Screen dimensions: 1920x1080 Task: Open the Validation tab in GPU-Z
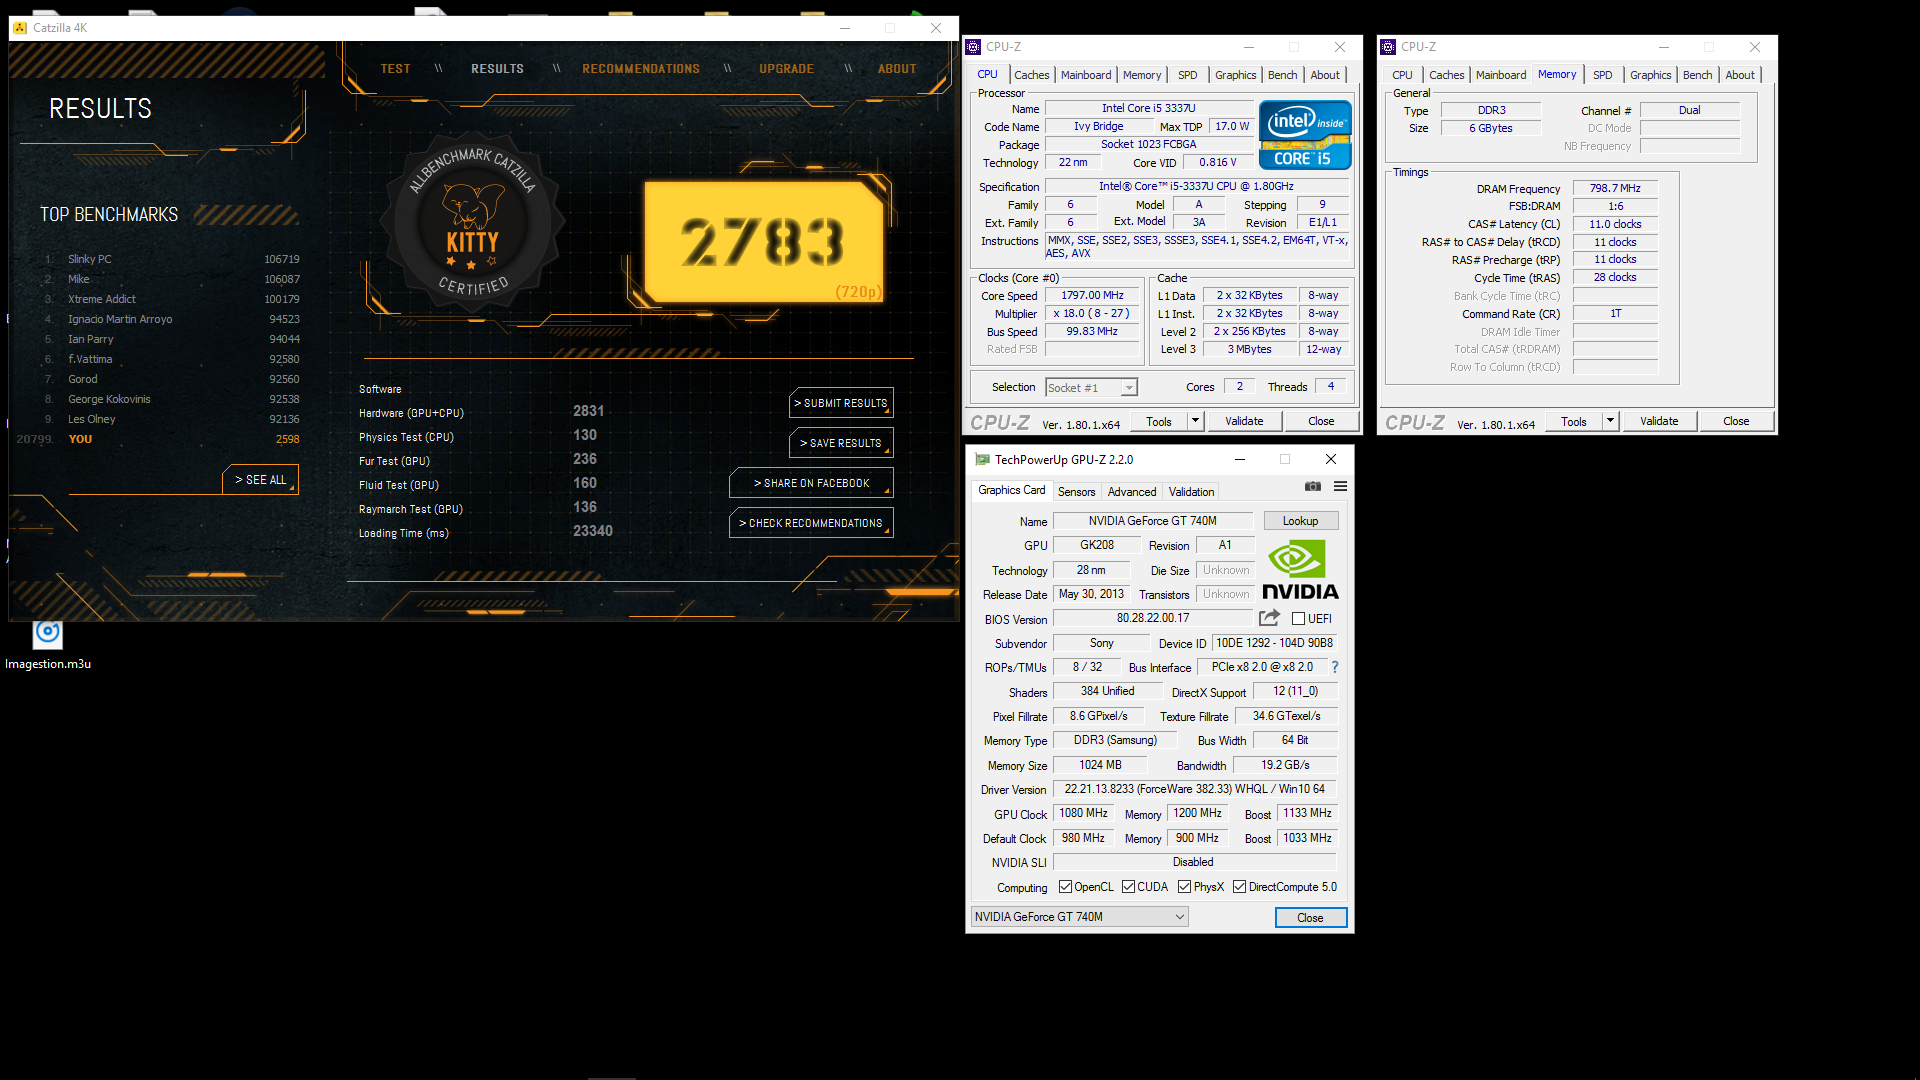click(x=1191, y=492)
